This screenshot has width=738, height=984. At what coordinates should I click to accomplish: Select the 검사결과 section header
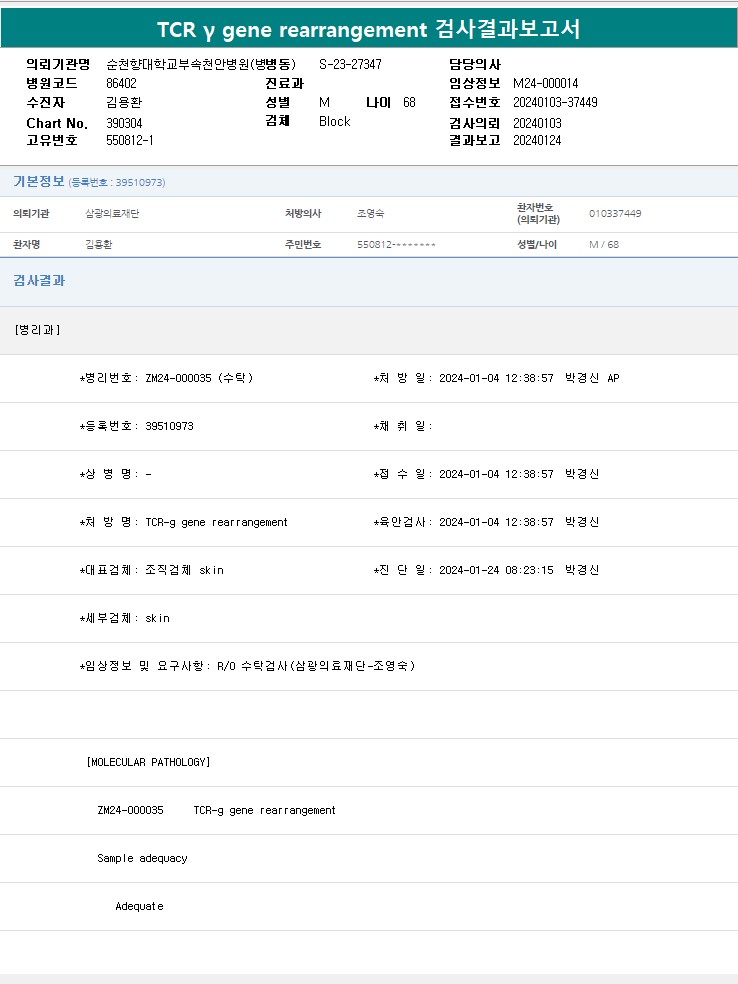click(x=39, y=281)
